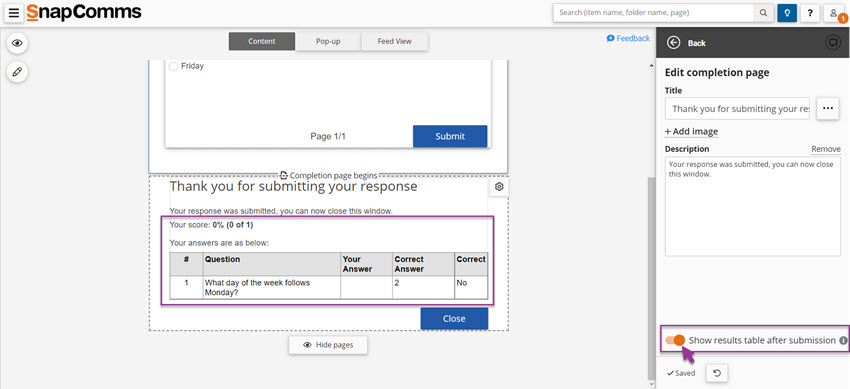This screenshot has width=850, height=389.
Task: Switch to the Feed View tab
Action: tap(395, 41)
